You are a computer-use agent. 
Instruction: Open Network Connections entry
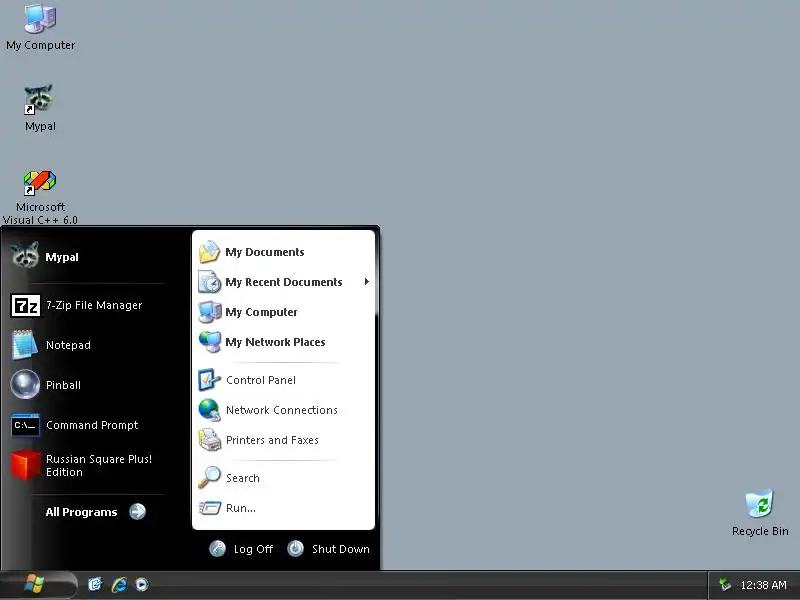[283, 410]
